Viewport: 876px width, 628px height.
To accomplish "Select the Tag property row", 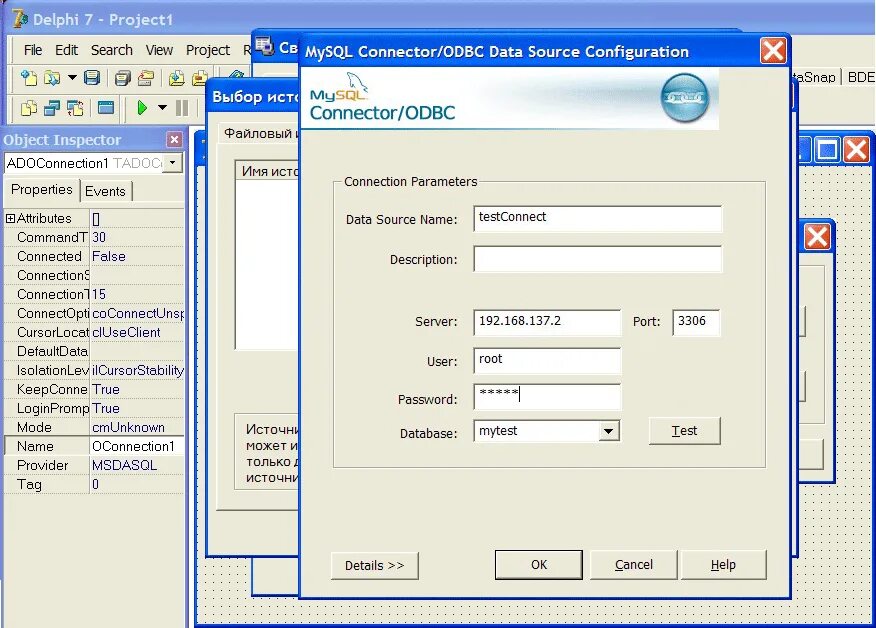I will pos(94,484).
